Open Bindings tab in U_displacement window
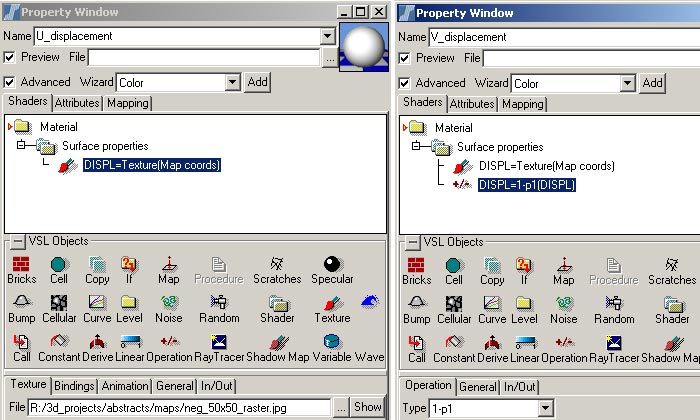Screen dimensions: 700x420 coord(74,386)
